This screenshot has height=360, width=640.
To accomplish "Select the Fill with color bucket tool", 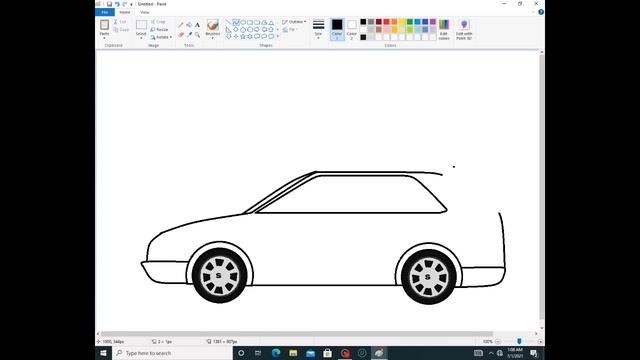I will click(189, 25).
